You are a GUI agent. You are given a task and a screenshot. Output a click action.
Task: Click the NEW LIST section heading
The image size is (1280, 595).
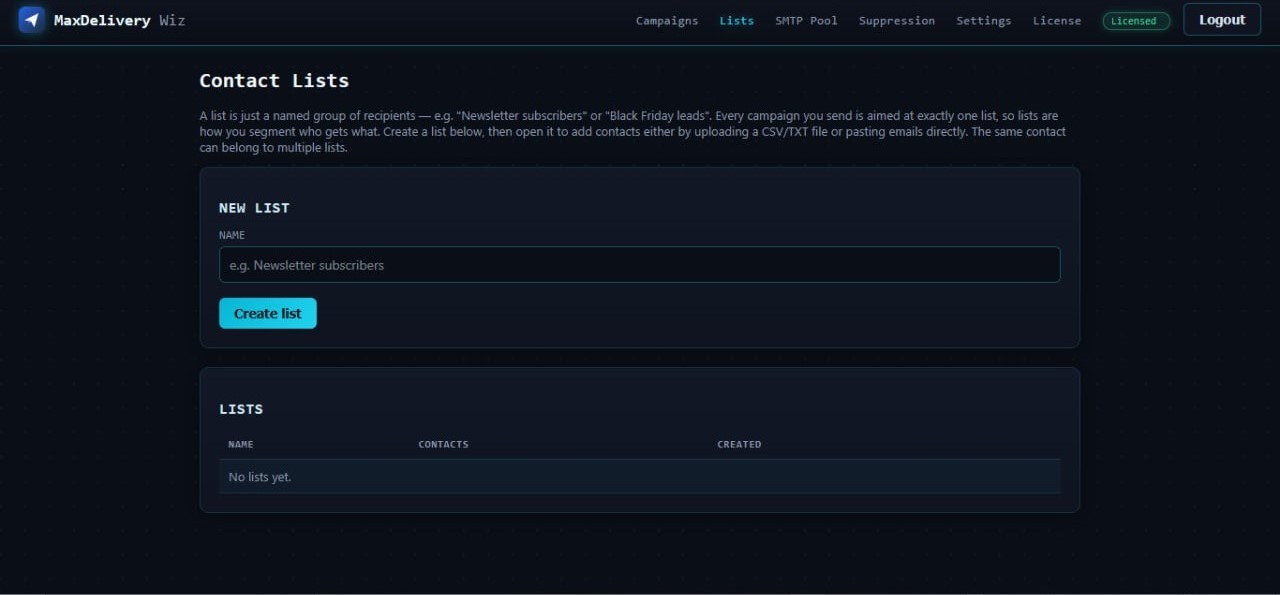[254, 208]
